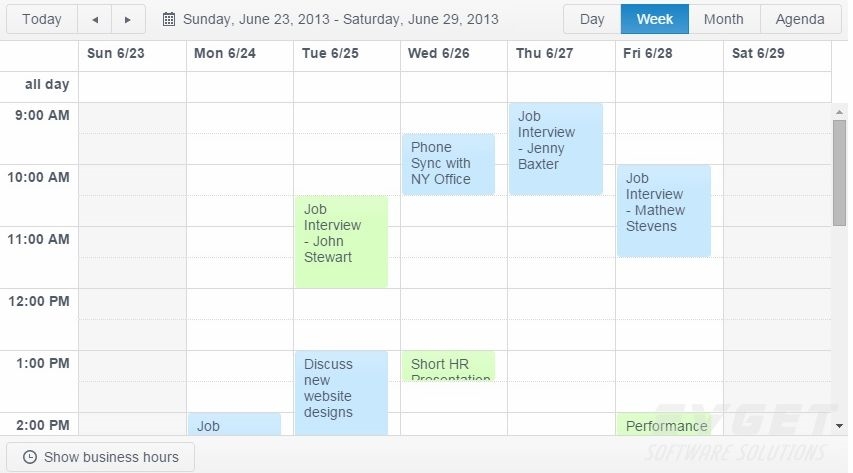Viewport: 853px width, 473px height.
Task: Open the Agenda view
Action: pyautogui.click(x=800, y=20)
